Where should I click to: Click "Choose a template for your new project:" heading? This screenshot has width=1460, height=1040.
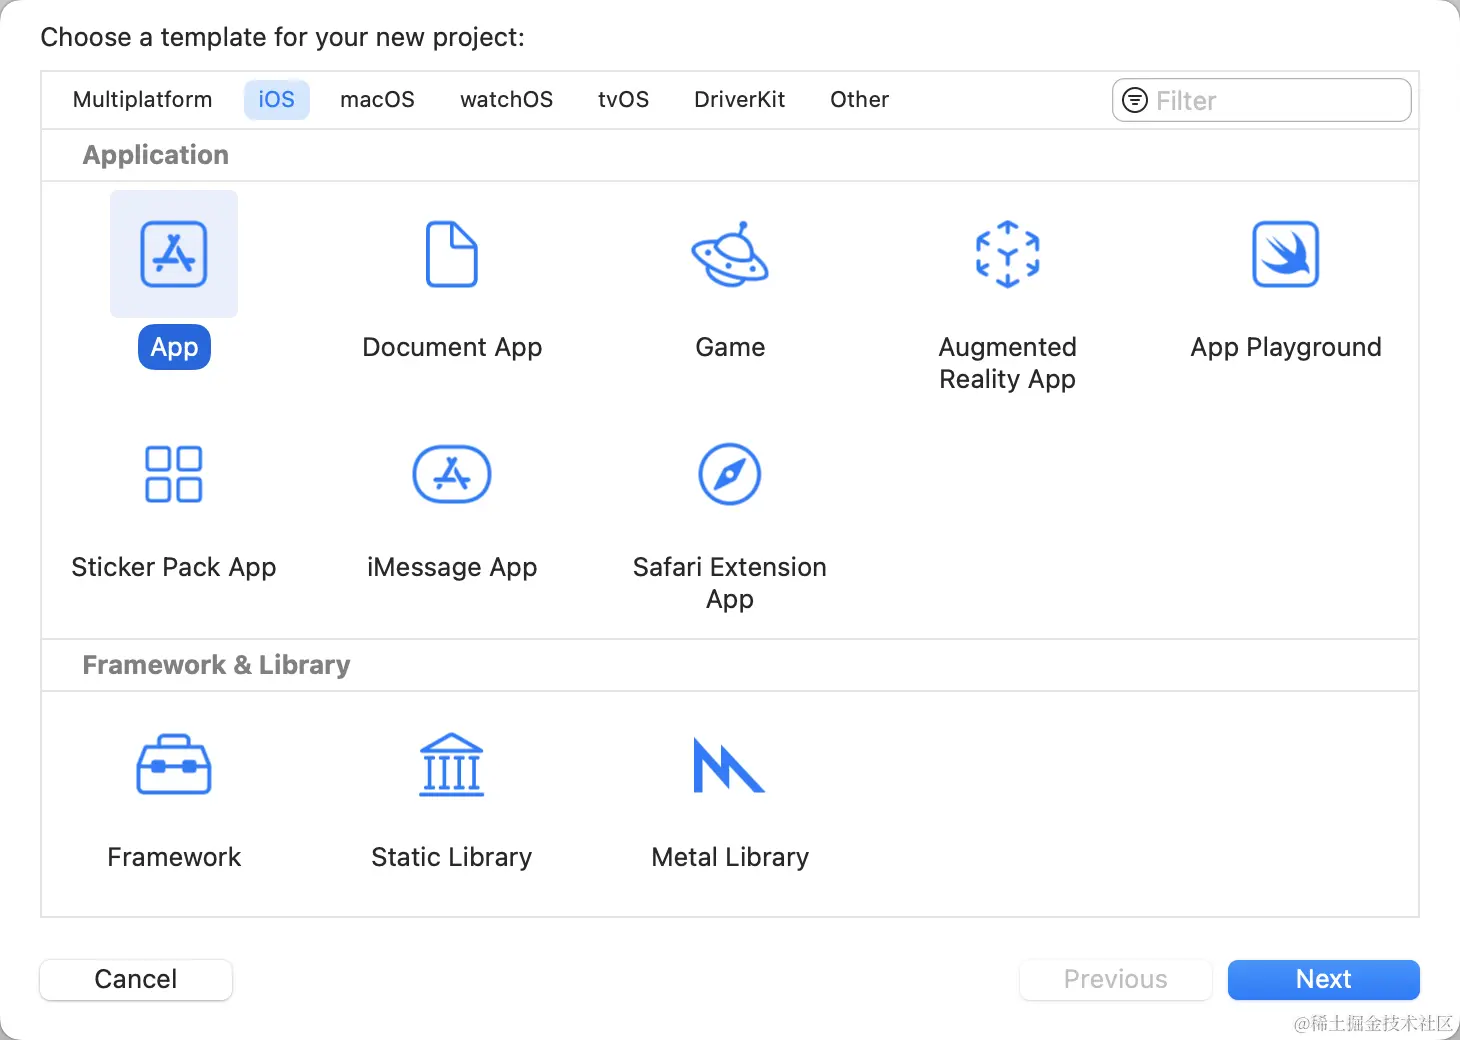pos(282,38)
